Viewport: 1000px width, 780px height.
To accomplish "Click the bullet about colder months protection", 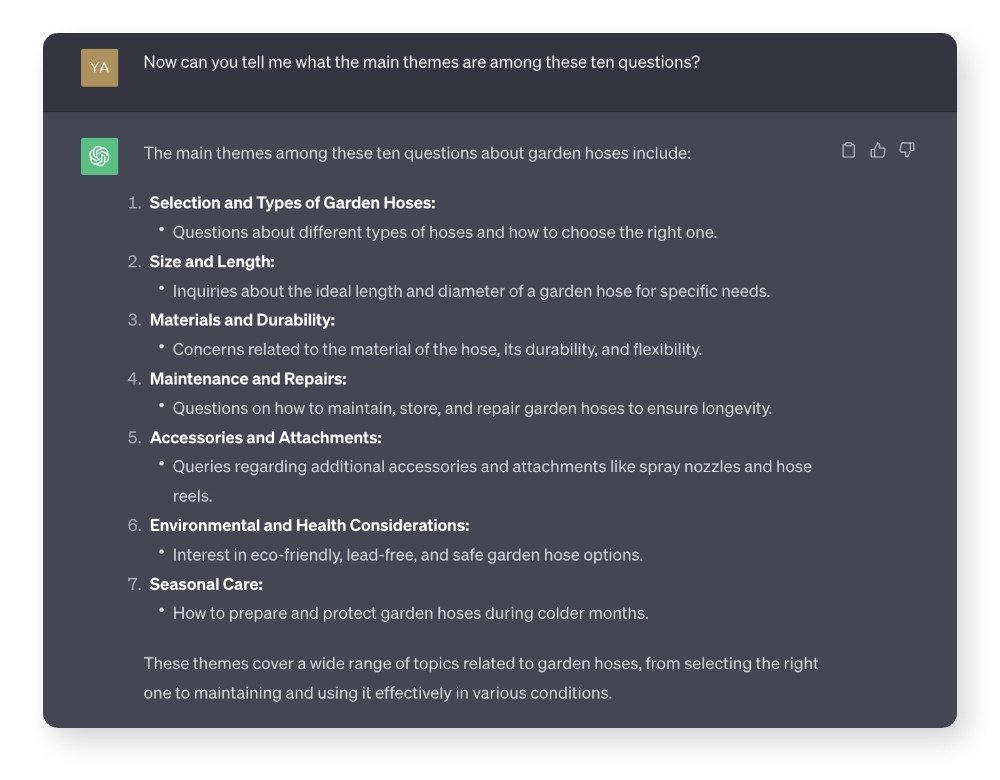I will pyautogui.click(x=410, y=613).
